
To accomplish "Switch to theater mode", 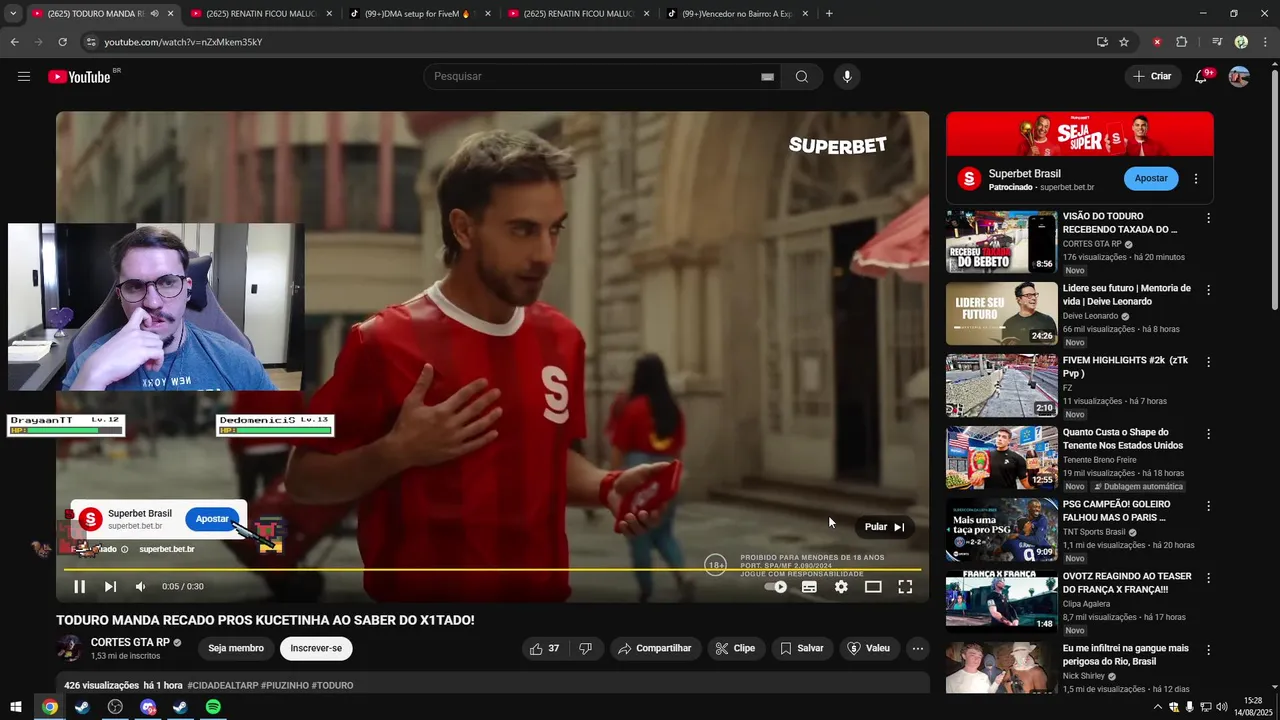I will [873, 587].
